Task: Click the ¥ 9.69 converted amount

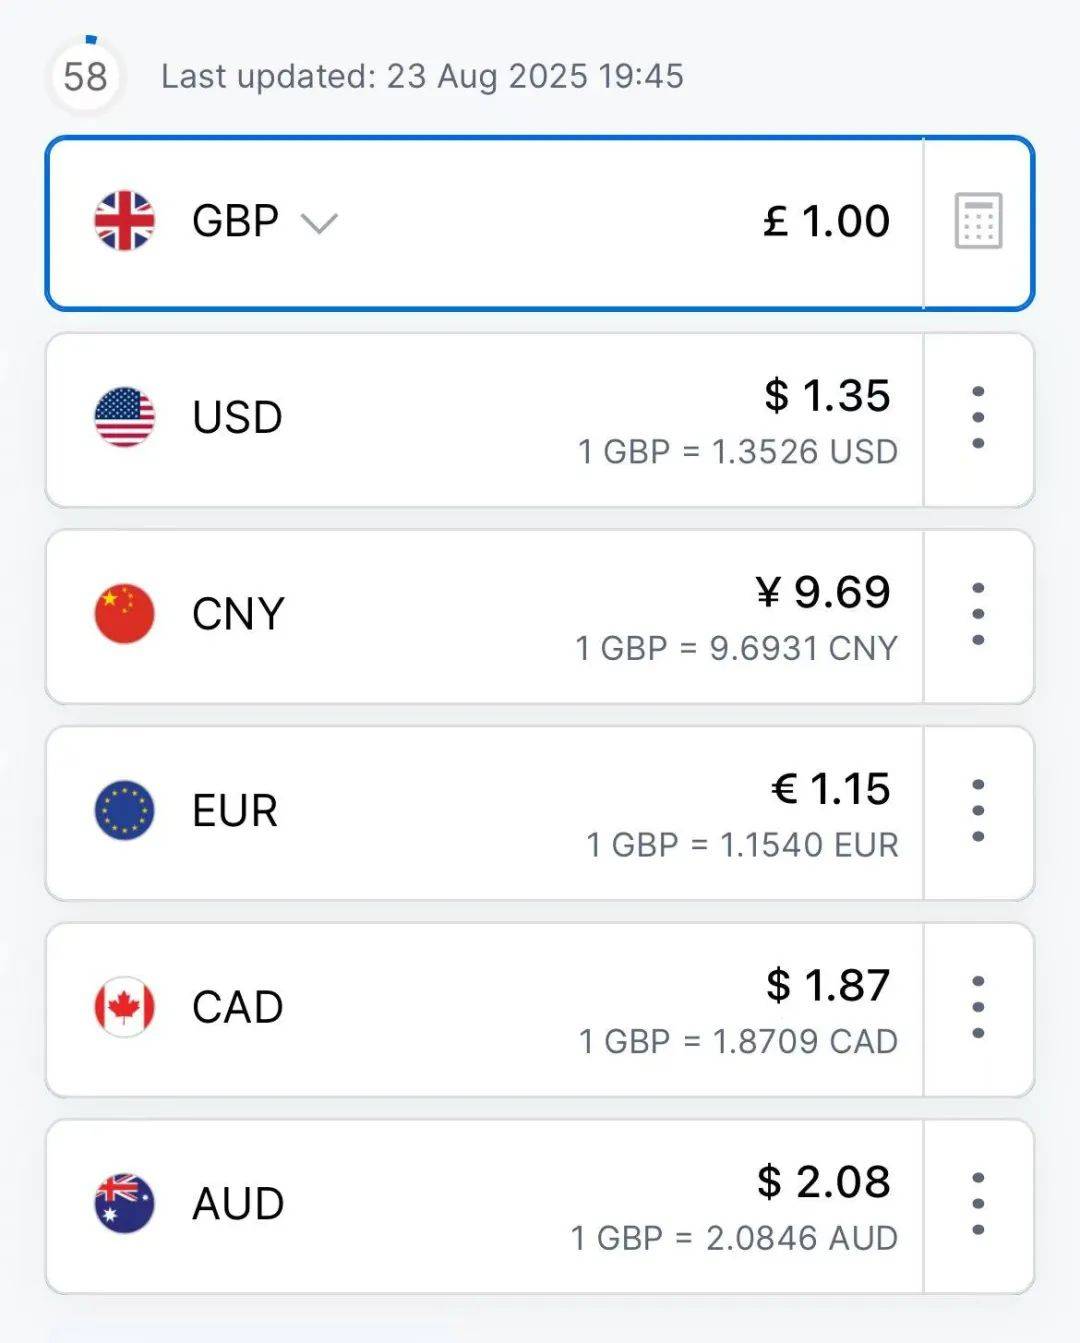Action: (823, 592)
